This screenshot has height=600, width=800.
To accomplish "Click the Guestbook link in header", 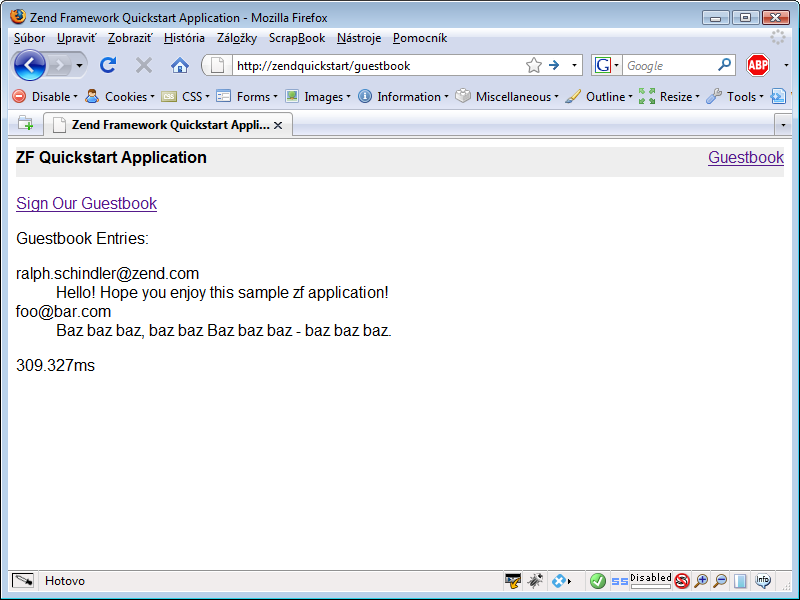I will pos(746,157).
